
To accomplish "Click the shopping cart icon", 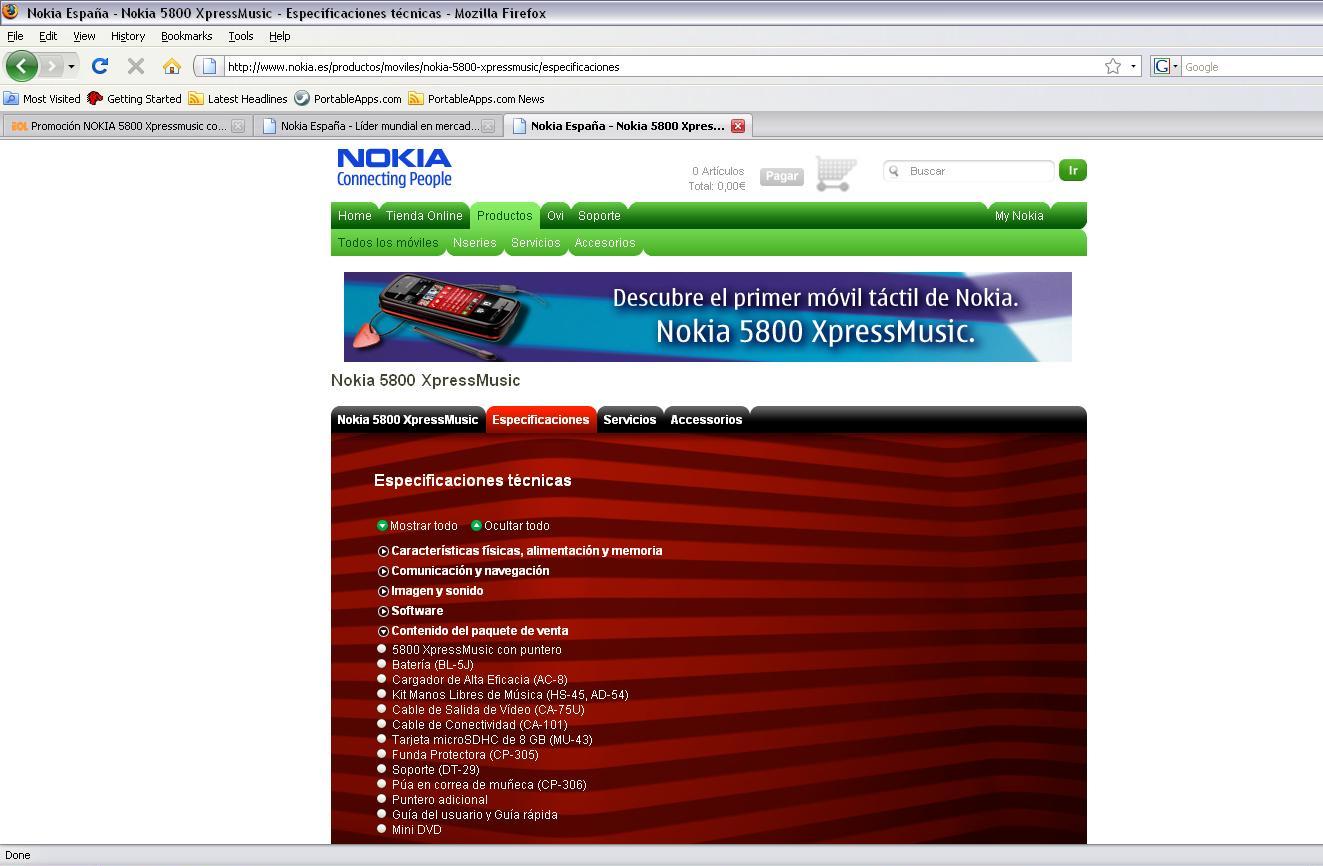I will pos(836,173).
